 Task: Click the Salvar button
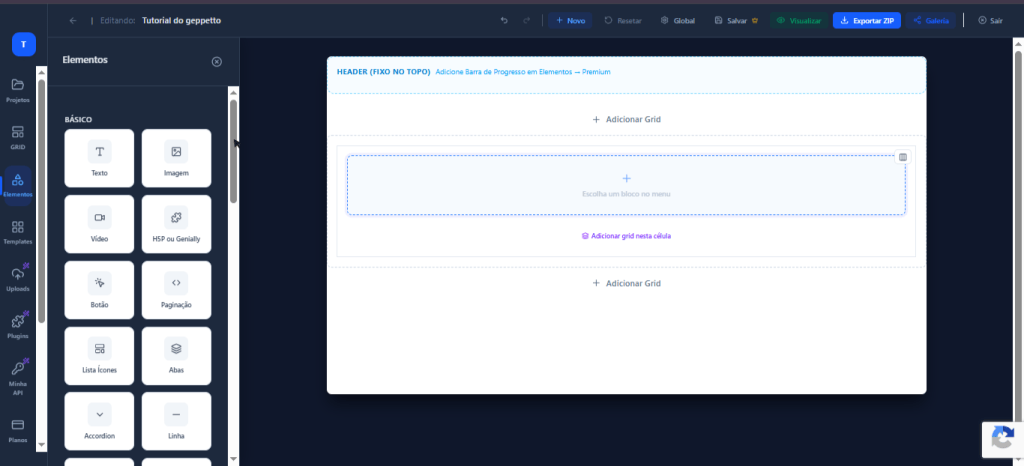click(736, 20)
